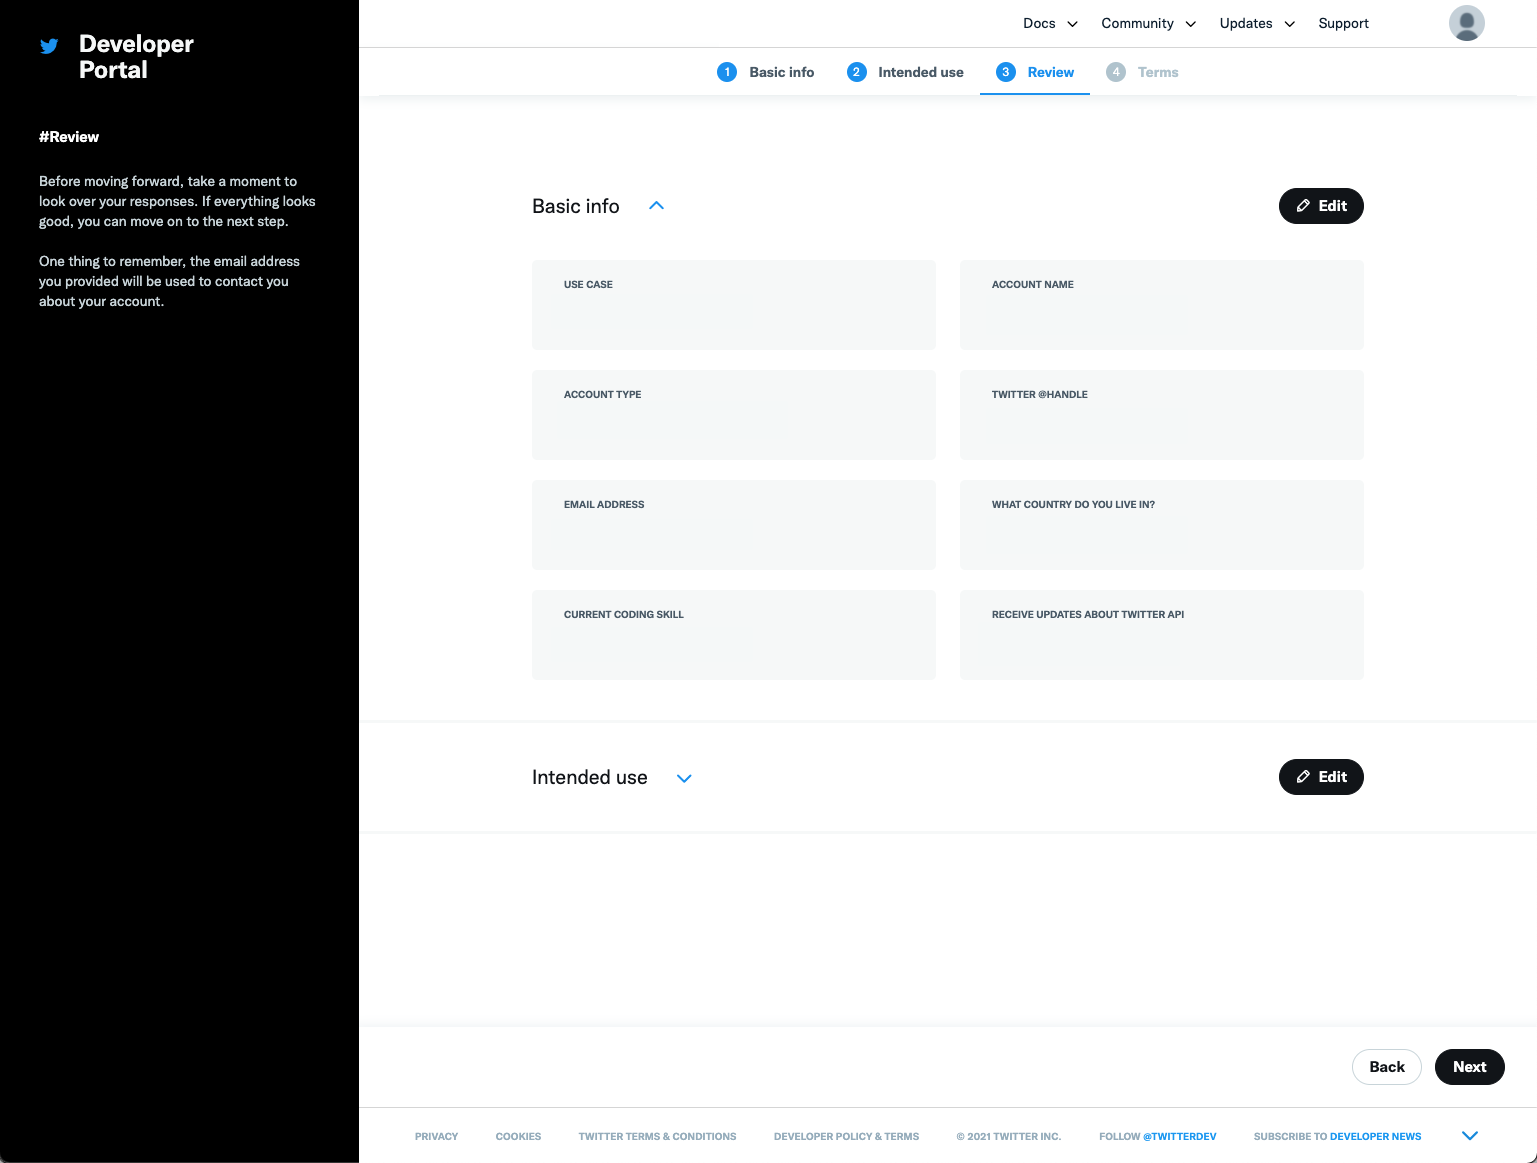Image resolution: width=1537 pixels, height=1163 pixels.
Task: Open the user profile avatar menu
Action: click(x=1466, y=23)
